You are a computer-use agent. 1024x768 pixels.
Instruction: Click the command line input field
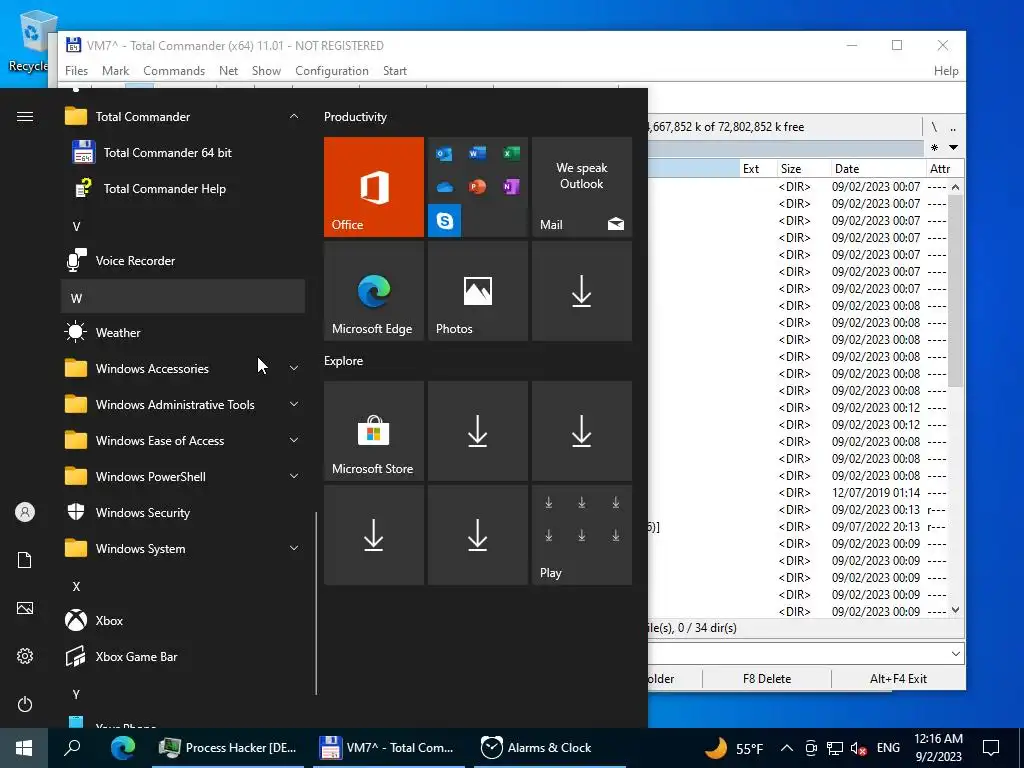coord(798,653)
